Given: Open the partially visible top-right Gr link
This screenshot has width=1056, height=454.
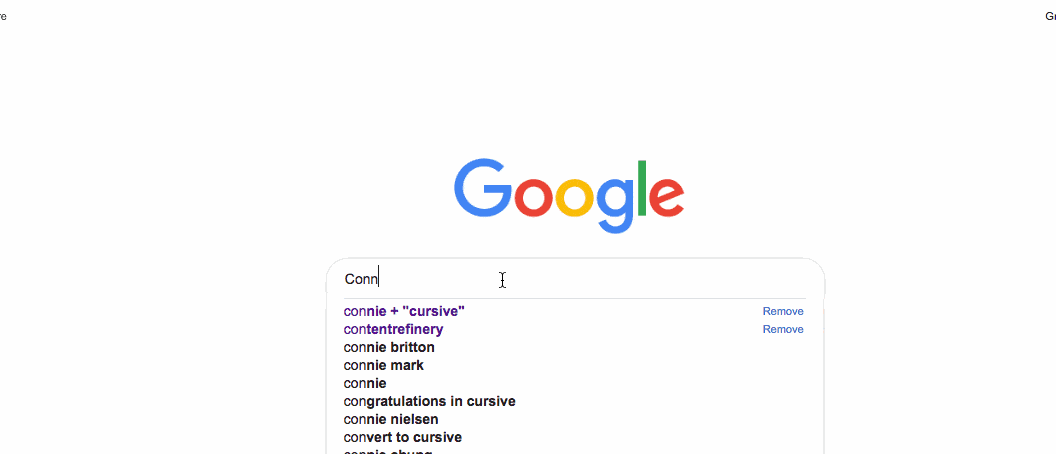Looking at the screenshot, I should click(x=1051, y=17).
